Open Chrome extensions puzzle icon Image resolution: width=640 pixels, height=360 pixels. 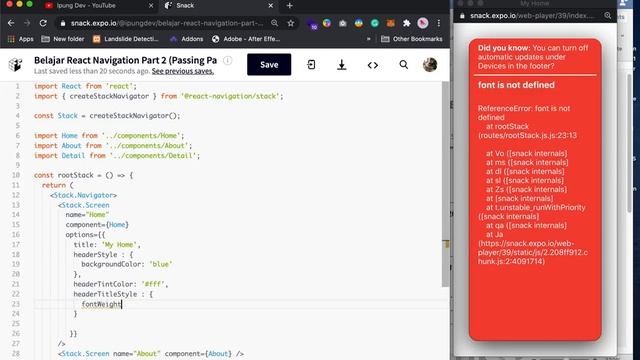point(407,23)
